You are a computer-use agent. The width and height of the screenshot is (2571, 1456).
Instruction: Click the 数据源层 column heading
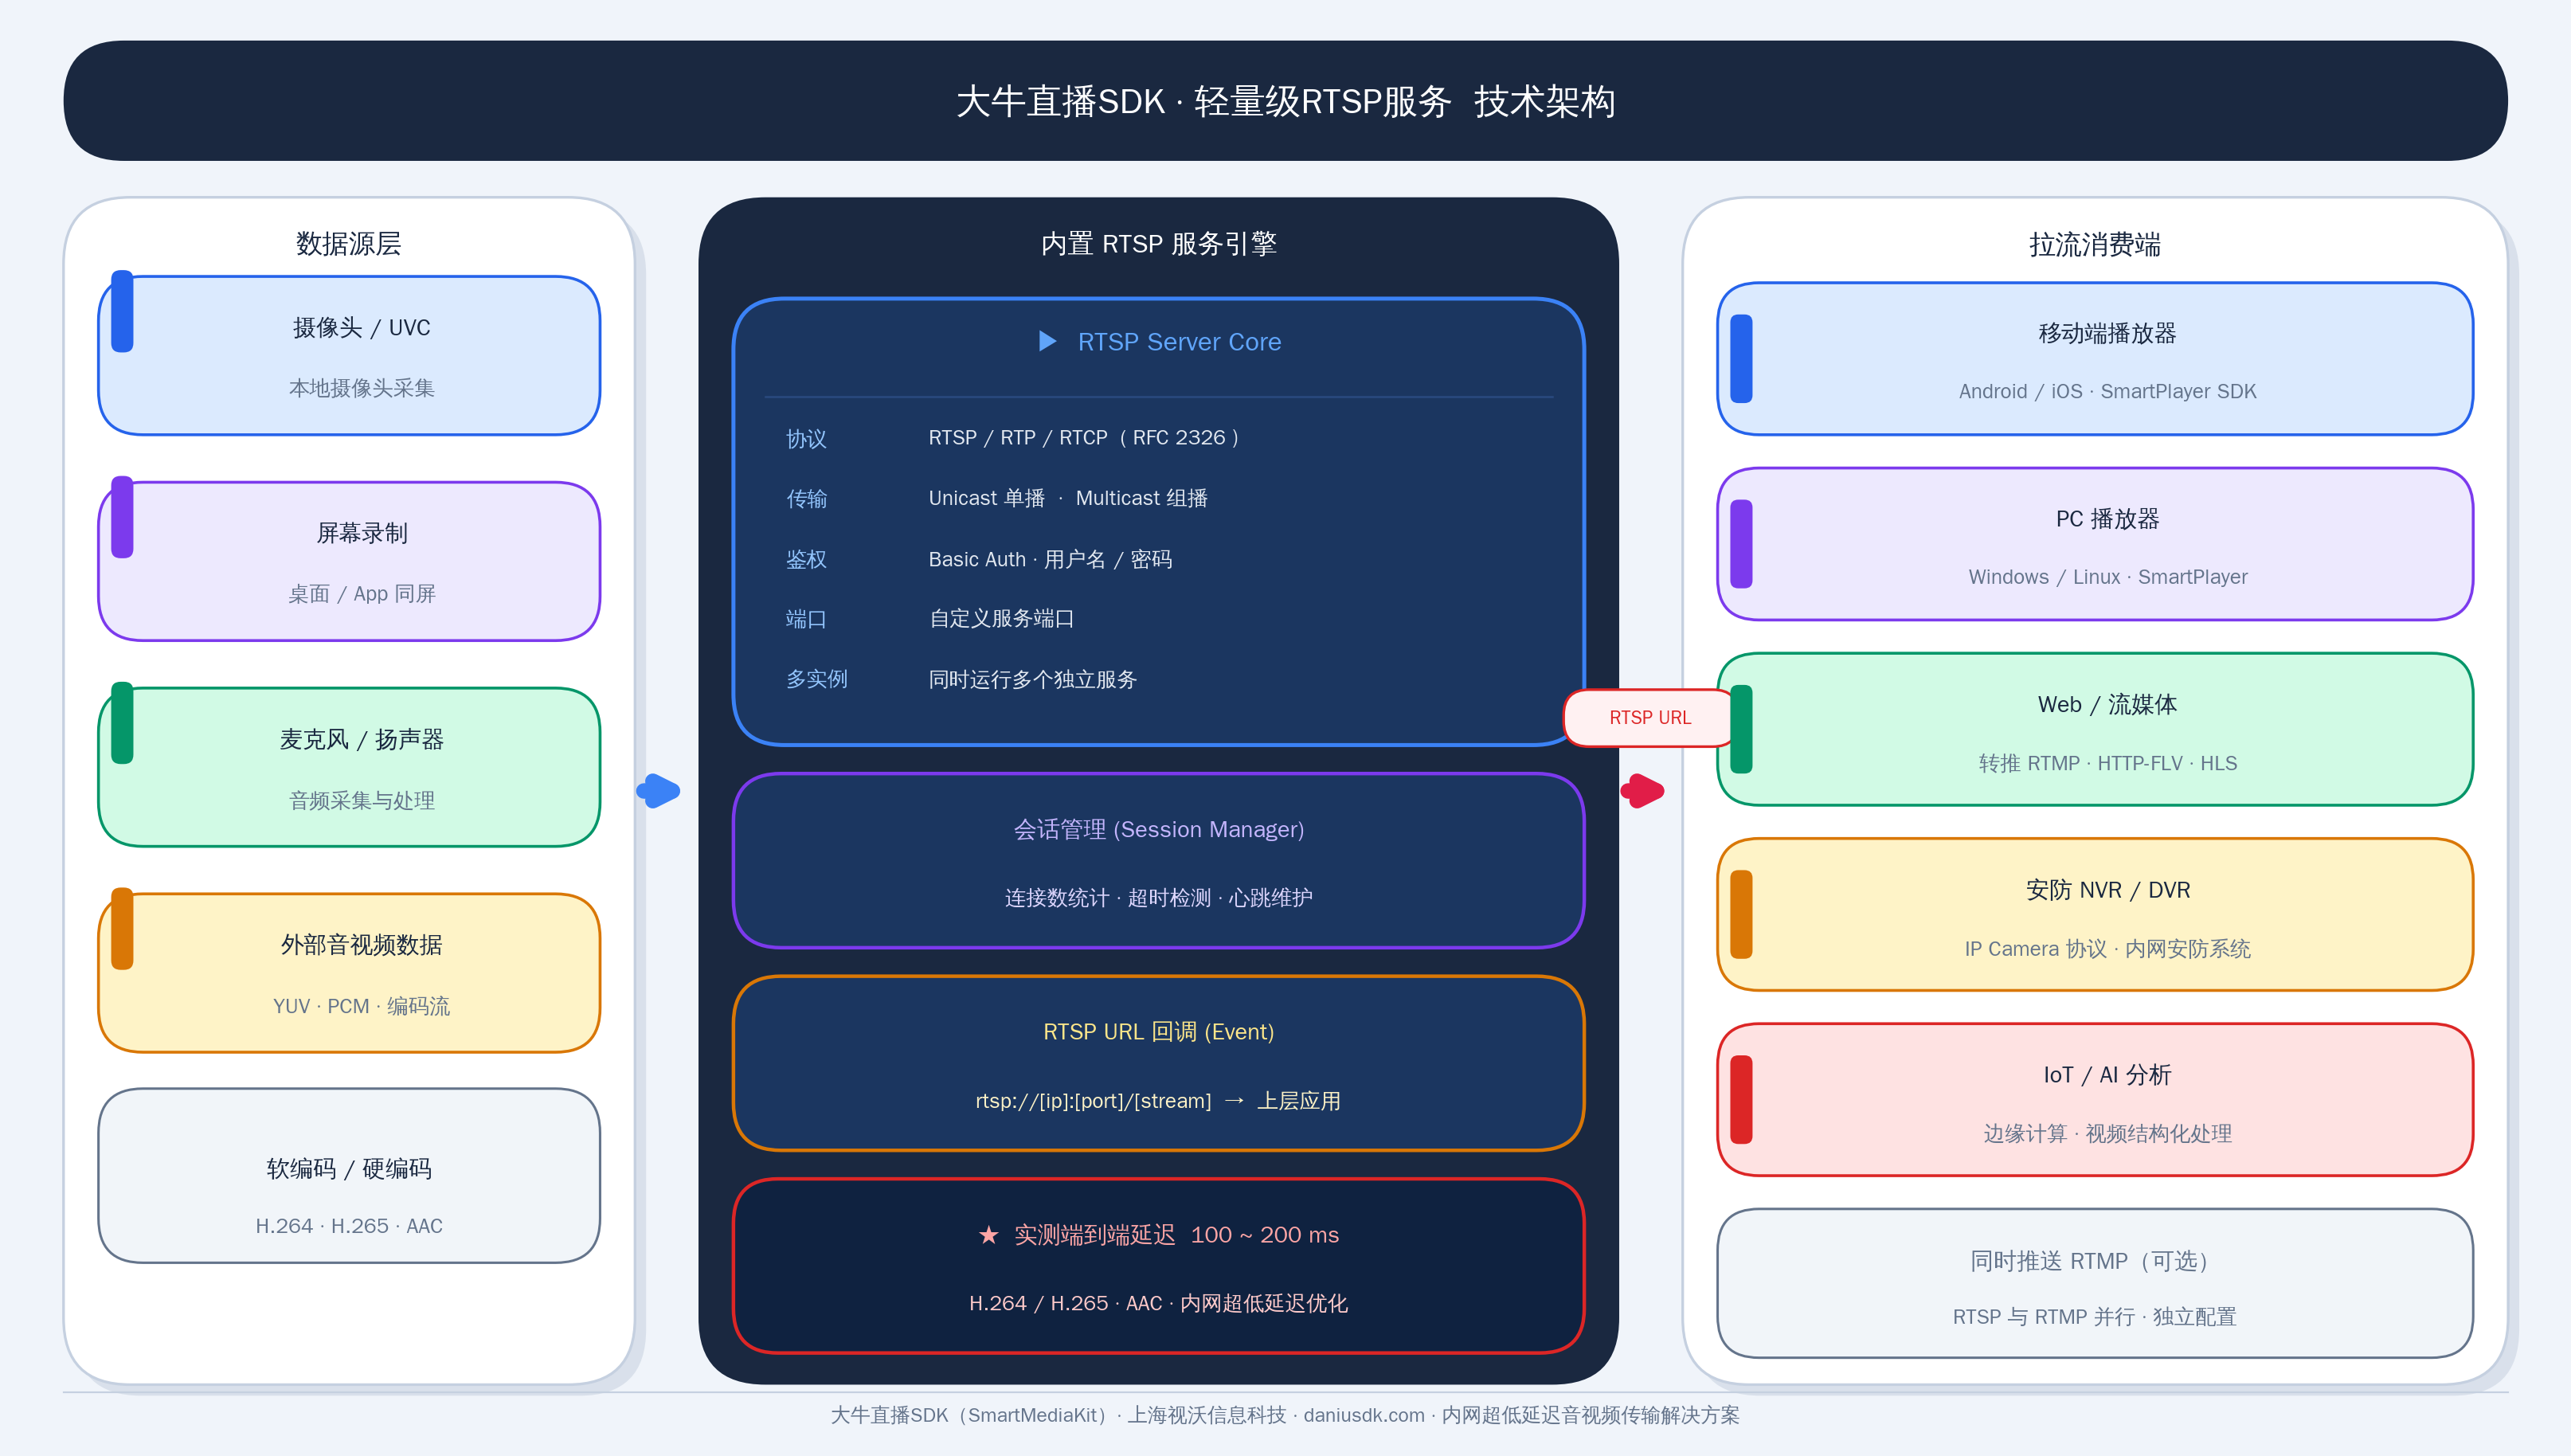tap(348, 243)
